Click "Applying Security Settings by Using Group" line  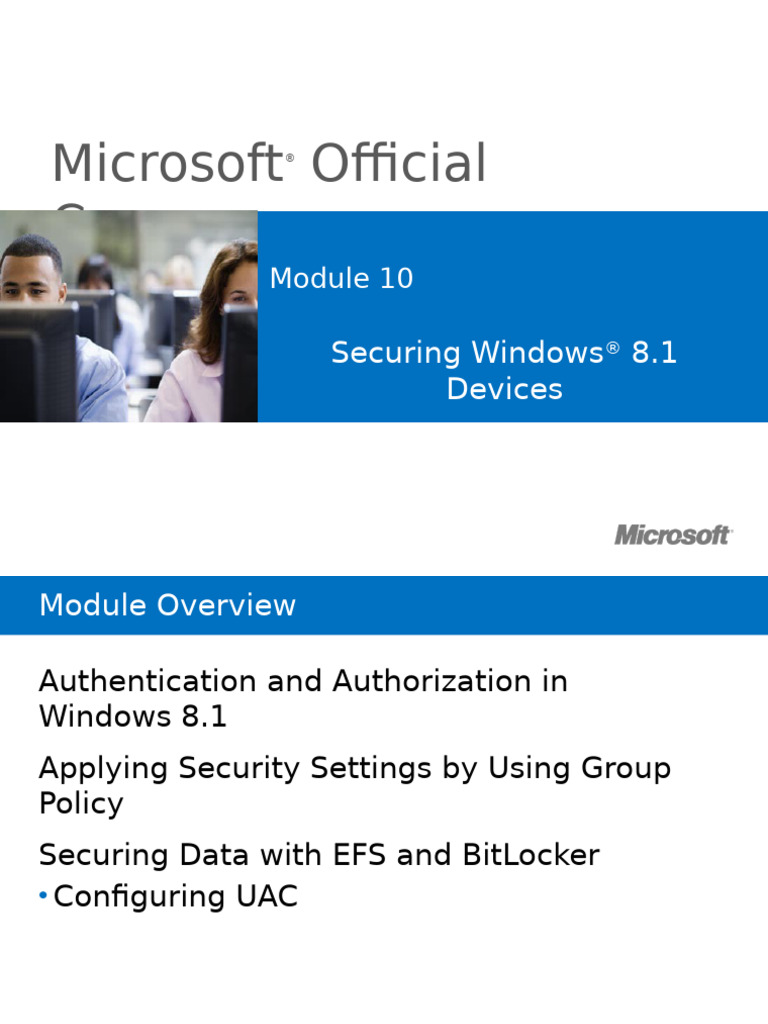tap(354, 769)
